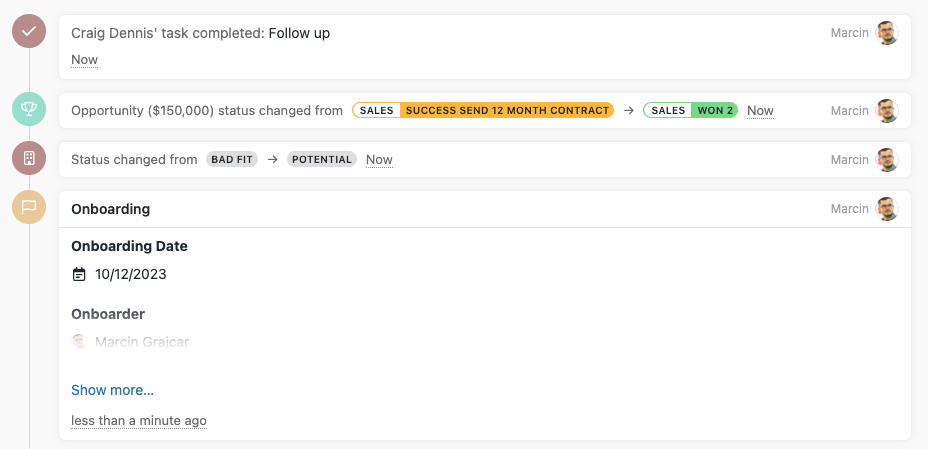Click the opportunity trophy timeline icon

pos(29,110)
